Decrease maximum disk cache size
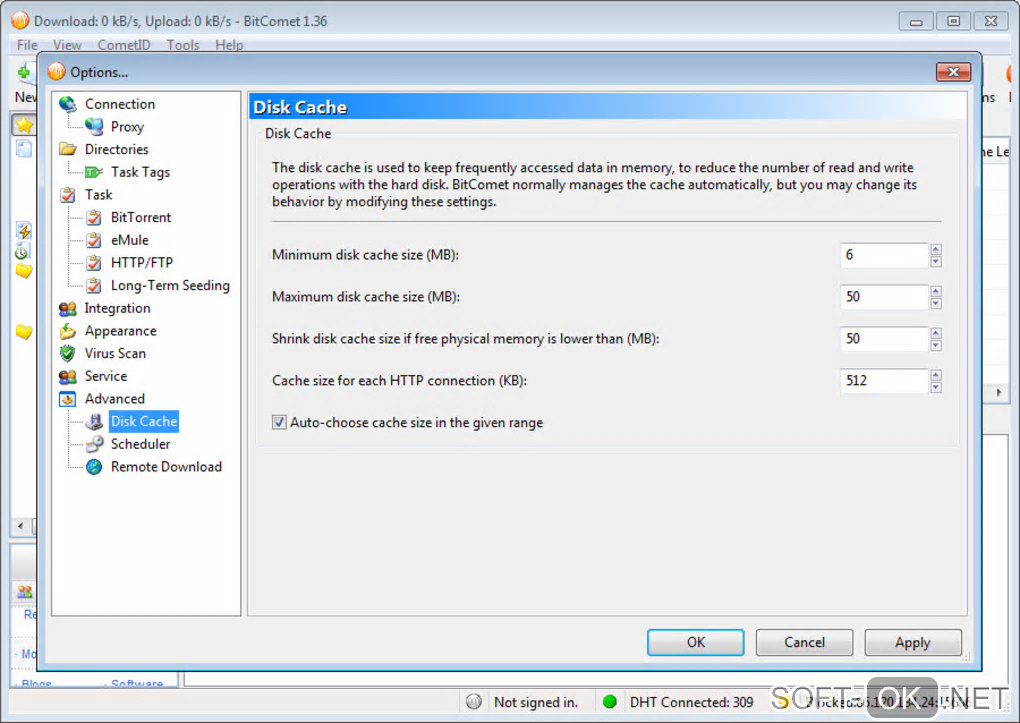 pos(936,303)
